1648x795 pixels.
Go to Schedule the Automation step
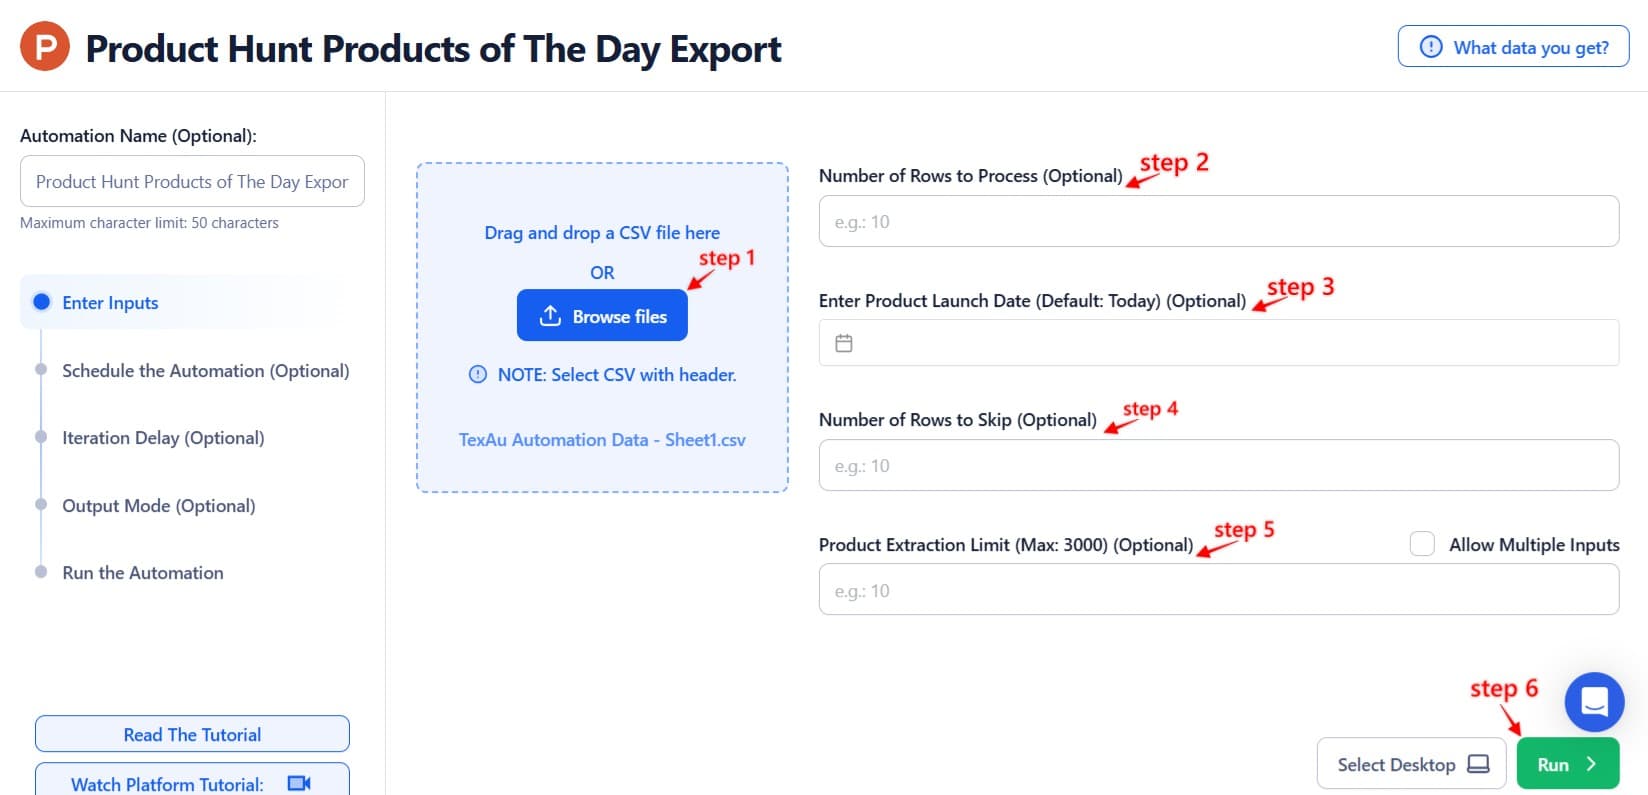pyautogui.click(x=205, y=371)
